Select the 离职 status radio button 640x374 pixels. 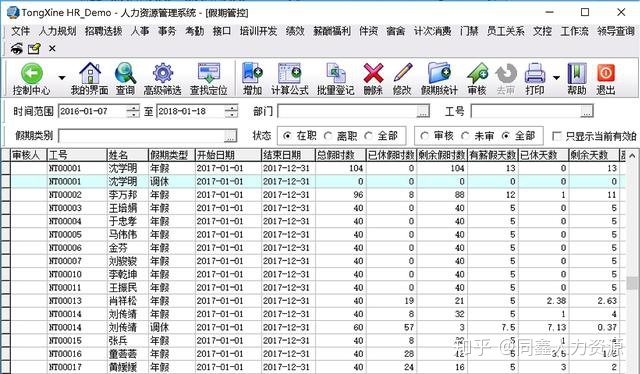coord(327,136)
